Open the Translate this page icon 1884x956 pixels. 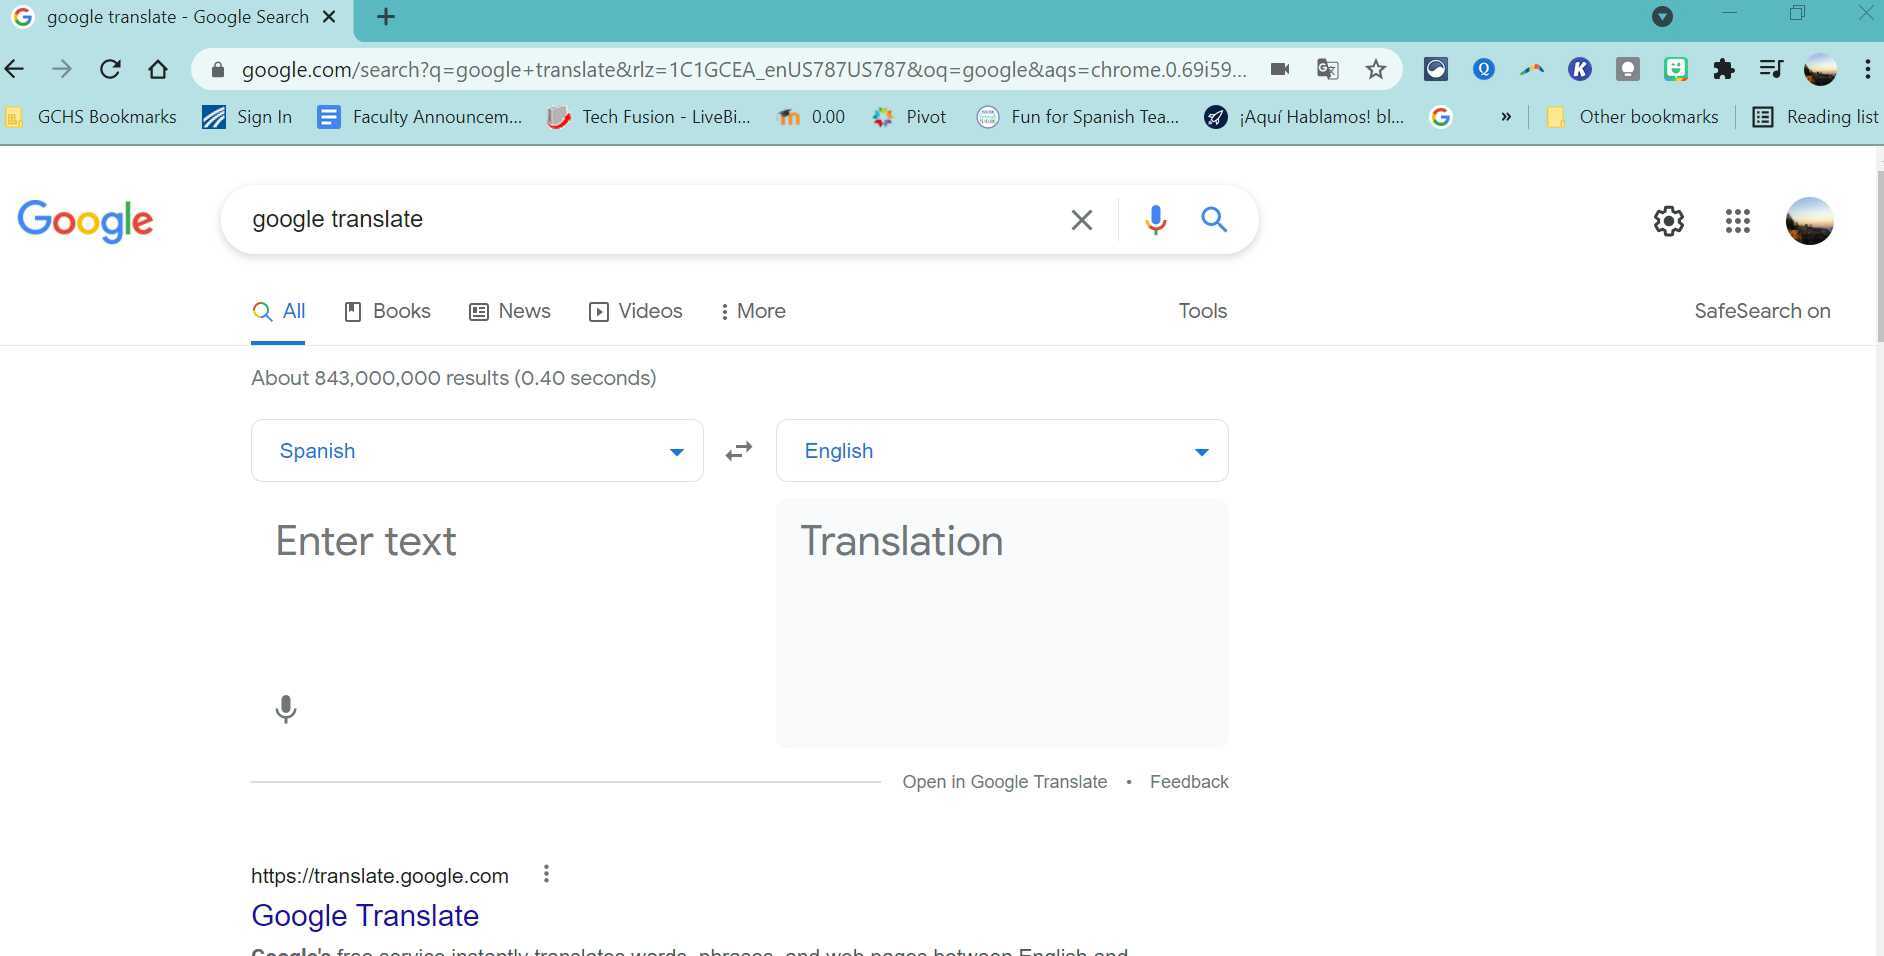(x=1327, y=69)
